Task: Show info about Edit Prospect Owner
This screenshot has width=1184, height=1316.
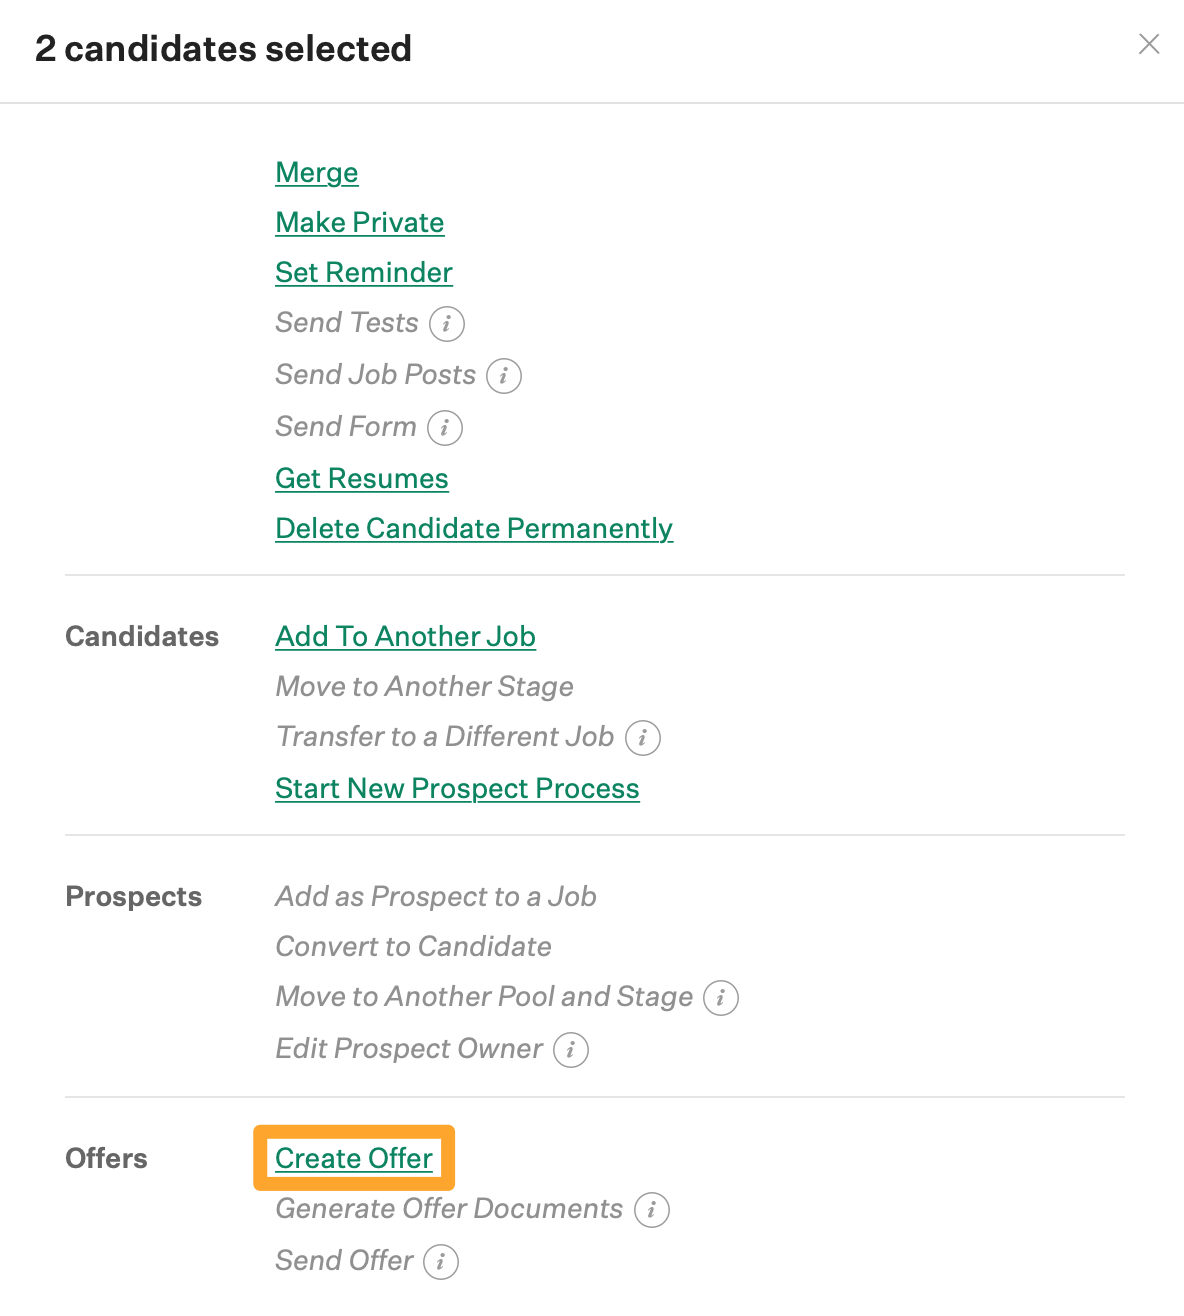Action: (x=571, y=1050)
